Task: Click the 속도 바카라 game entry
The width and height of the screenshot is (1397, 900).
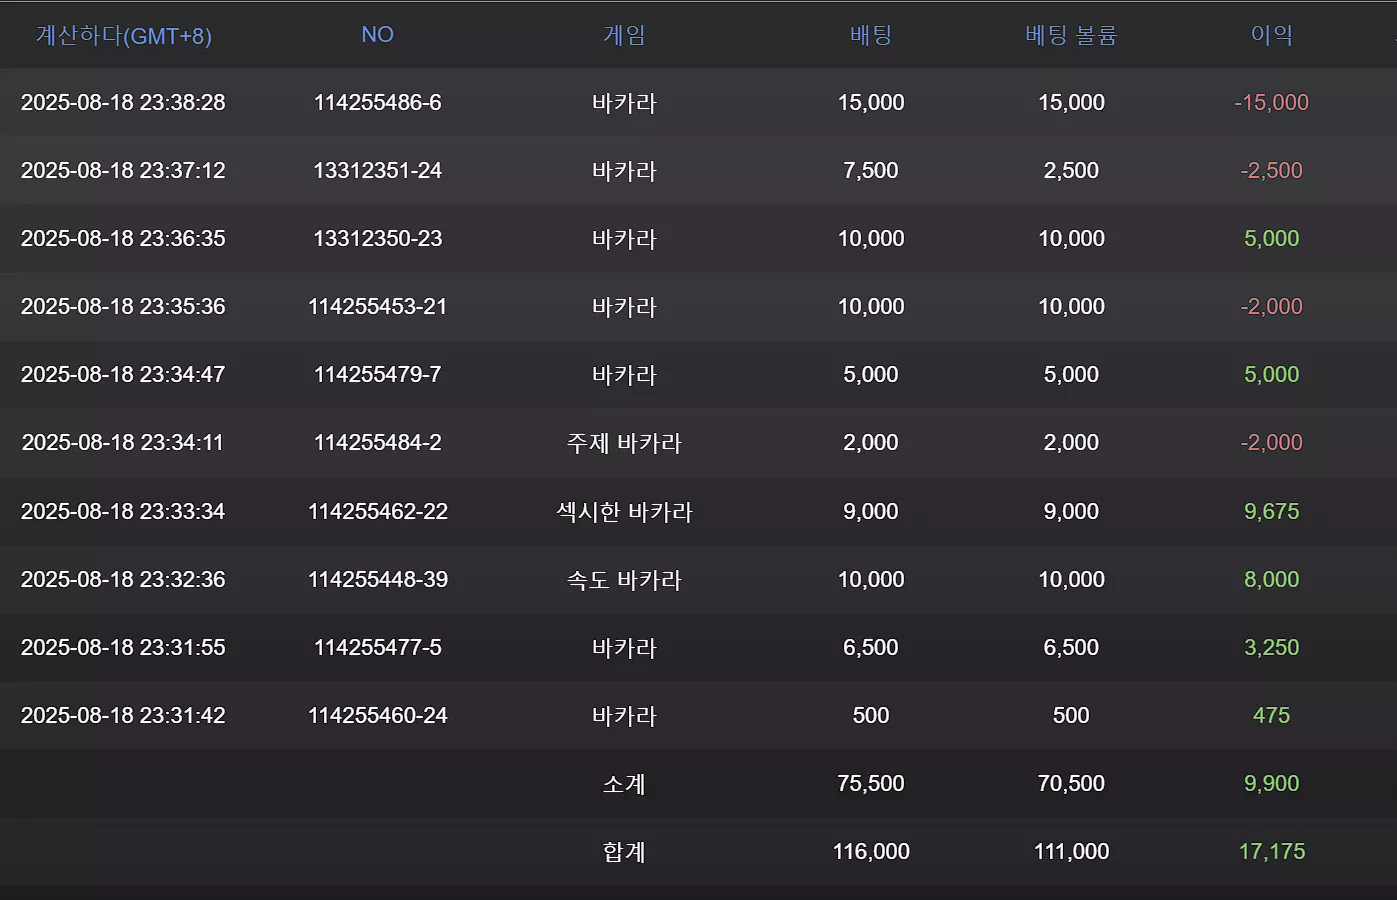Action: click(624, 580)
